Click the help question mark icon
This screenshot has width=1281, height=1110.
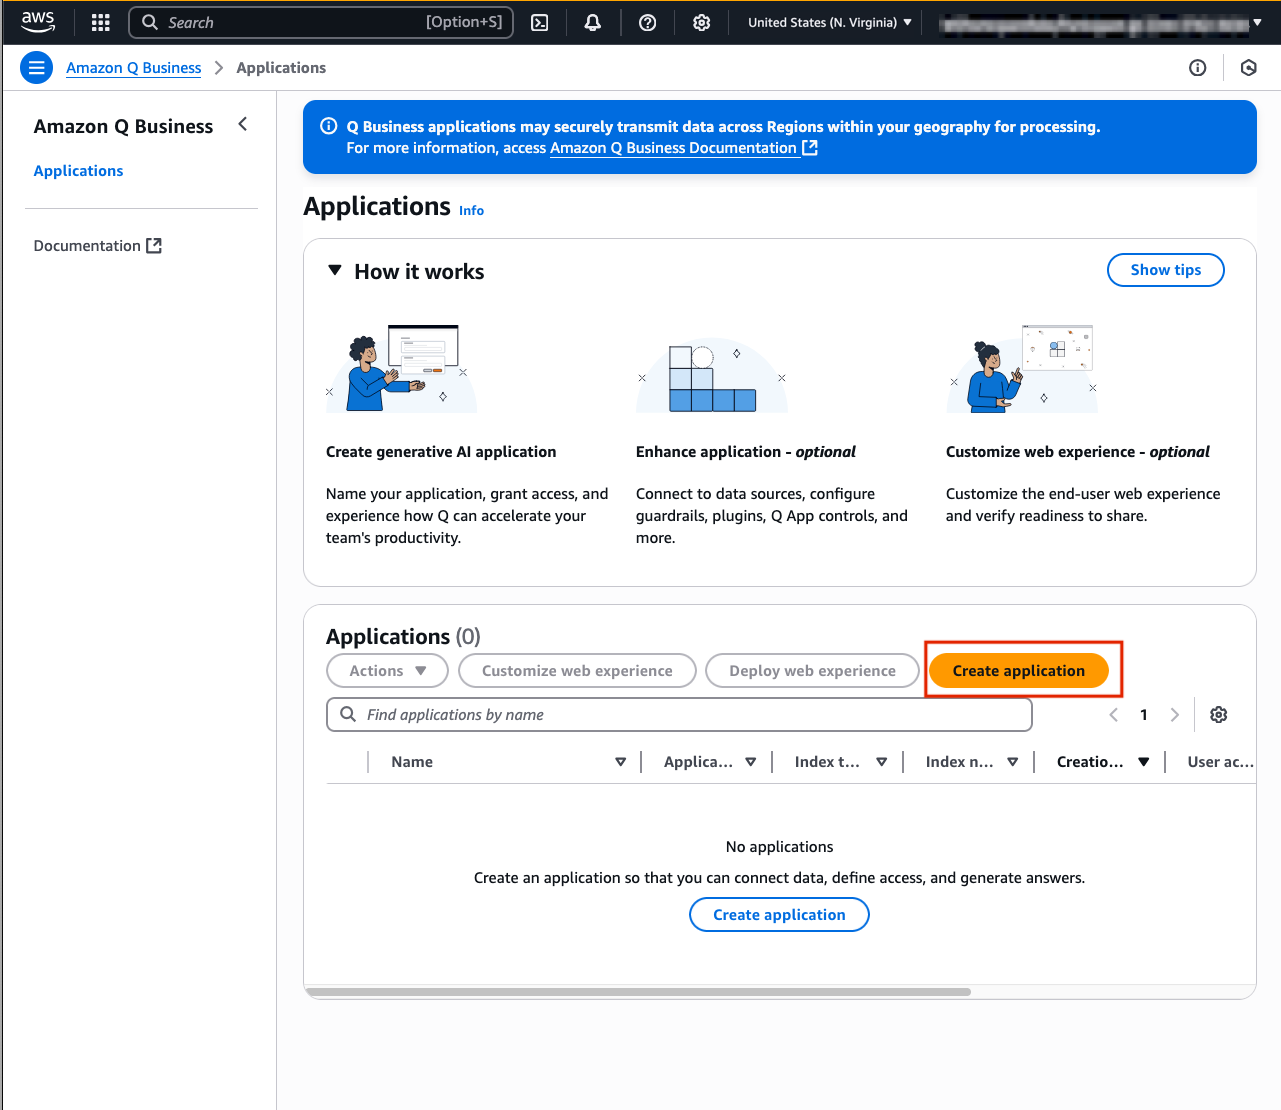647,22
